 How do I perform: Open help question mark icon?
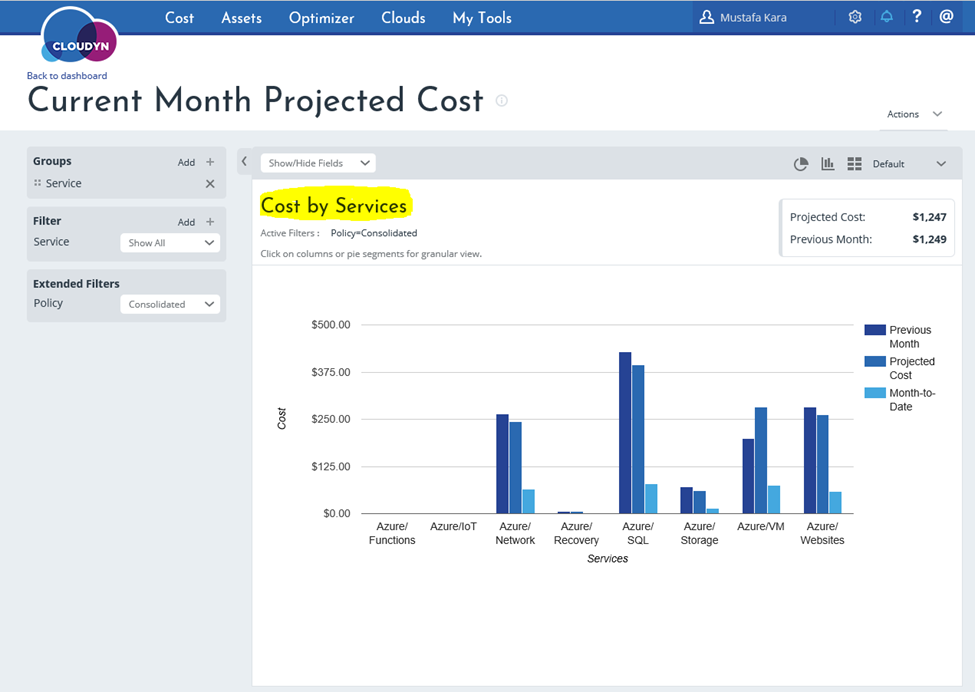(x=917, y=16)
